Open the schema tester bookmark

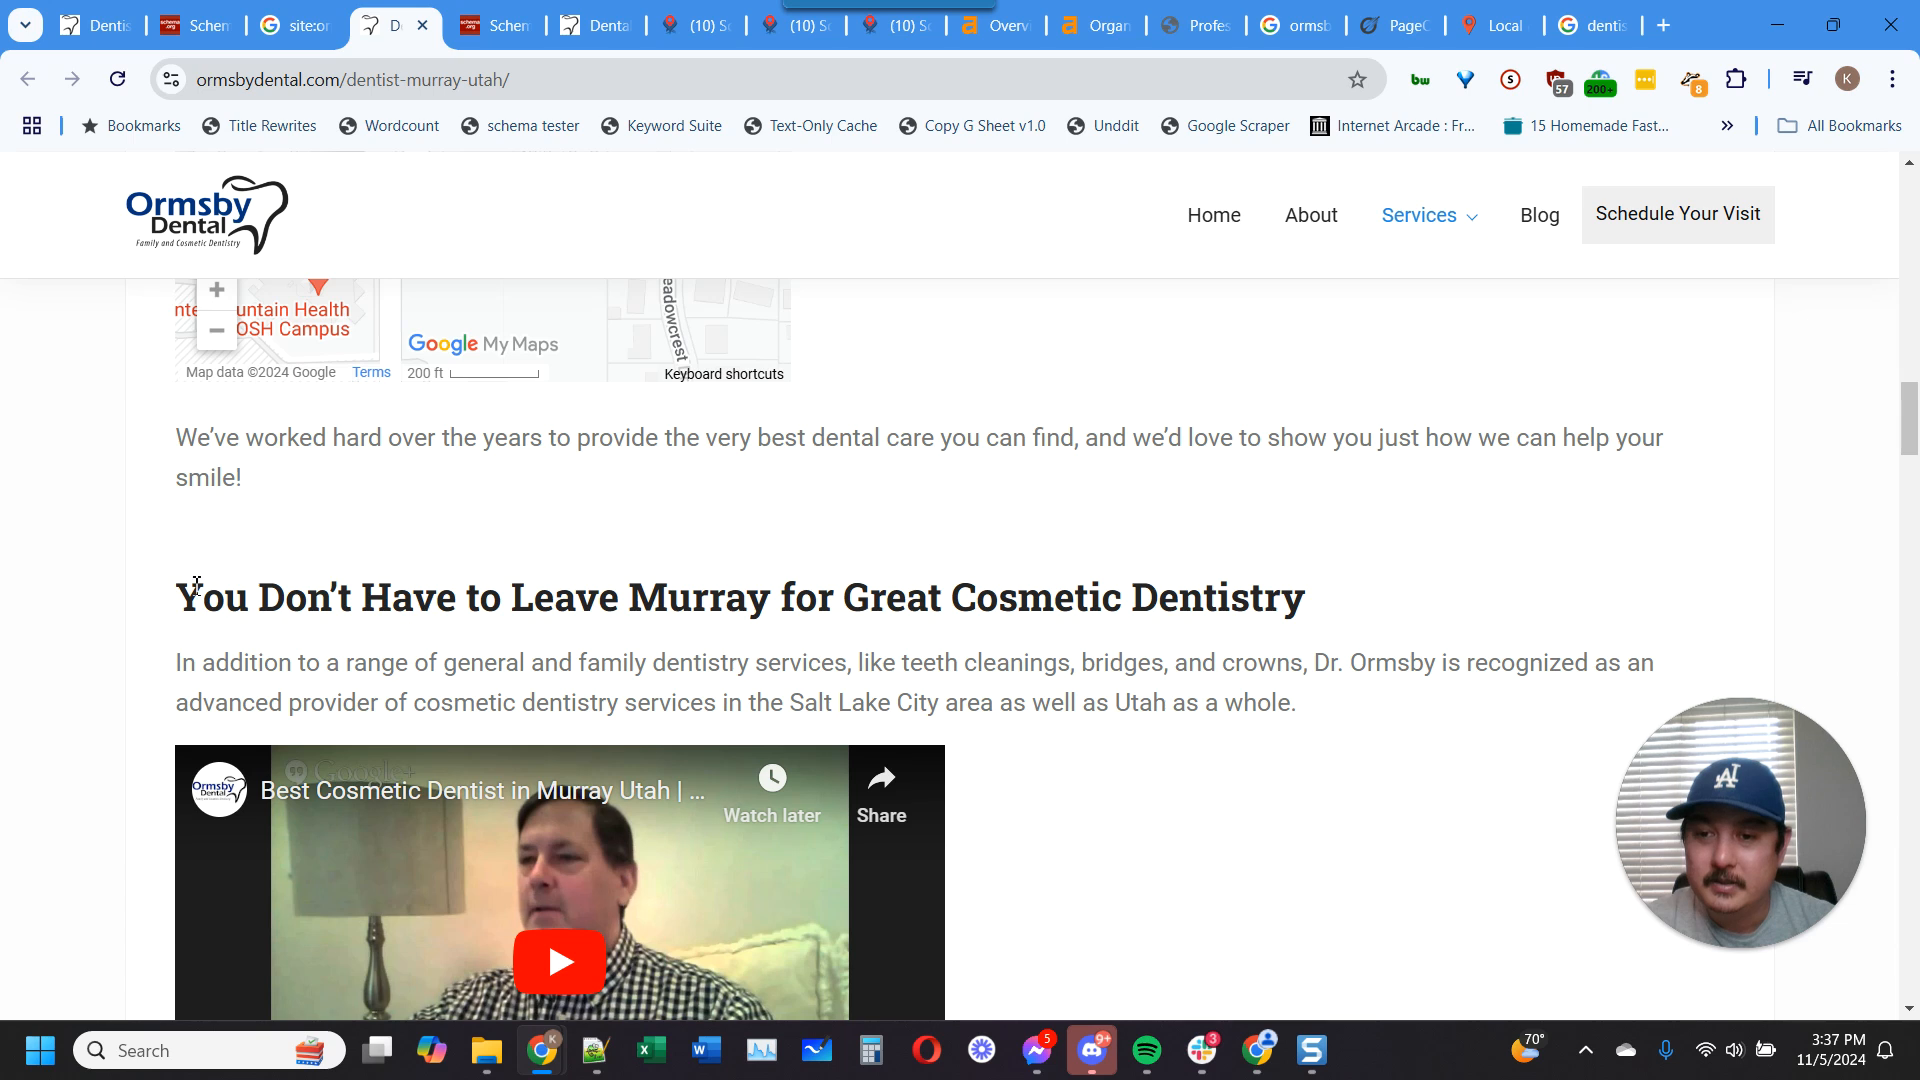(520, 126)
